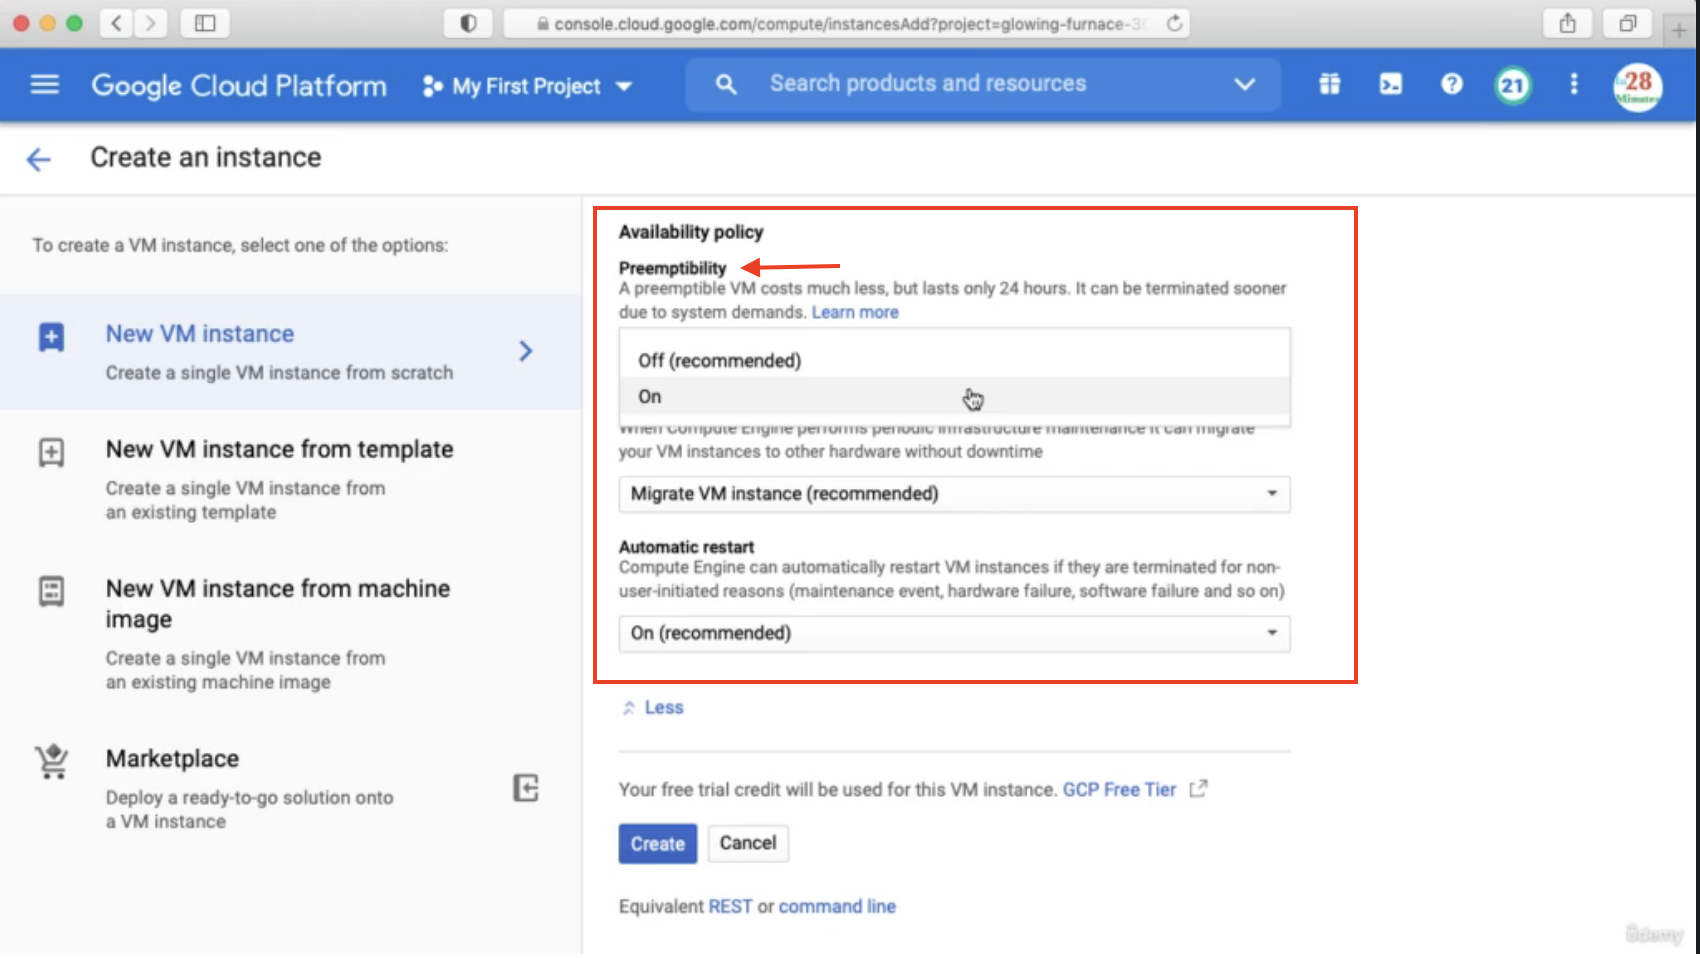
Task: Click the browser forward button
Action: point(151,23)
